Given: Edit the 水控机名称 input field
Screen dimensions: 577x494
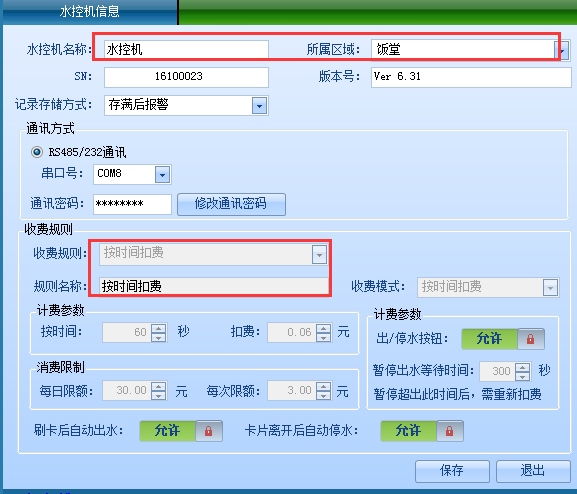Looking at the screenshot, I should (186, 49).
